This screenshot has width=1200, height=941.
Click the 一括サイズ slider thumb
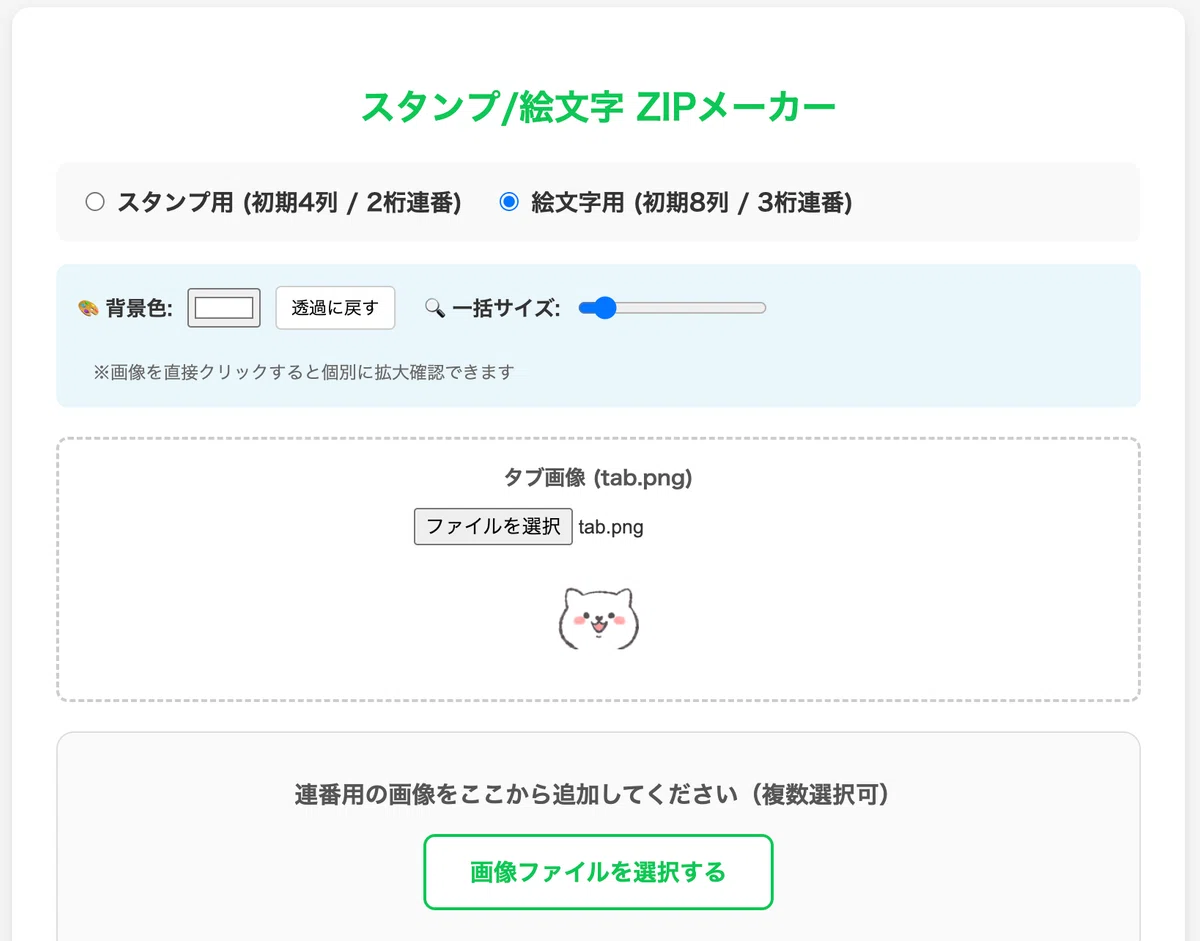[x=604, y=308]
